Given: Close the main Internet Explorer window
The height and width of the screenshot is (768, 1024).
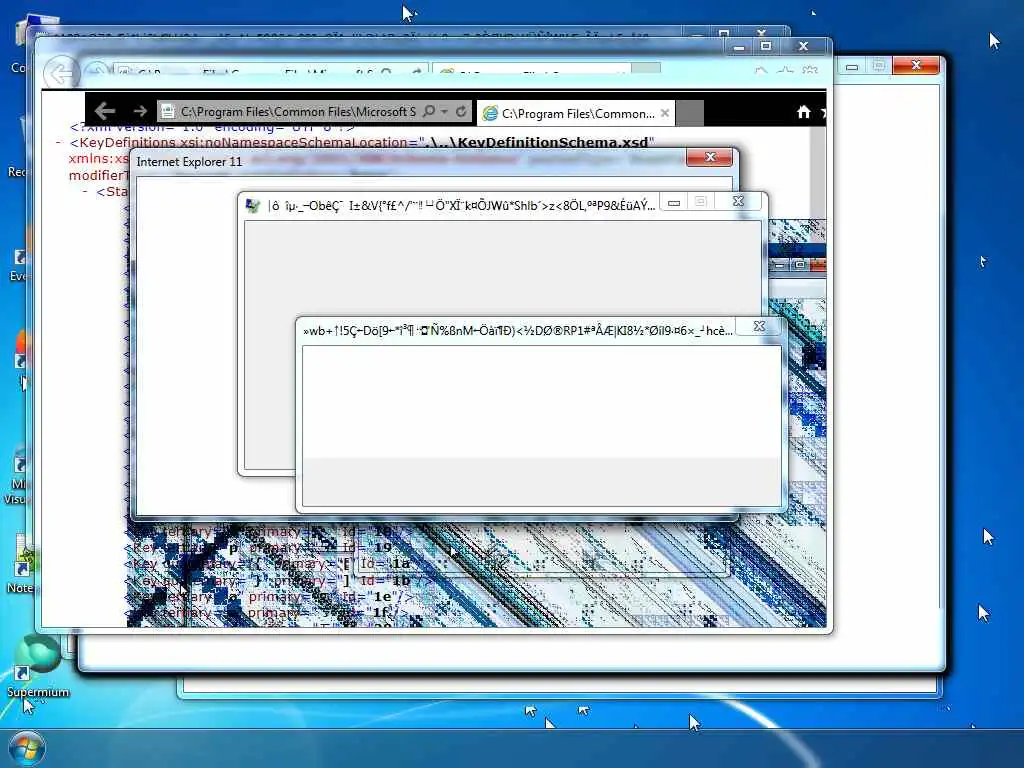Looking at the screenshot, I should click(x=803, y=46).
